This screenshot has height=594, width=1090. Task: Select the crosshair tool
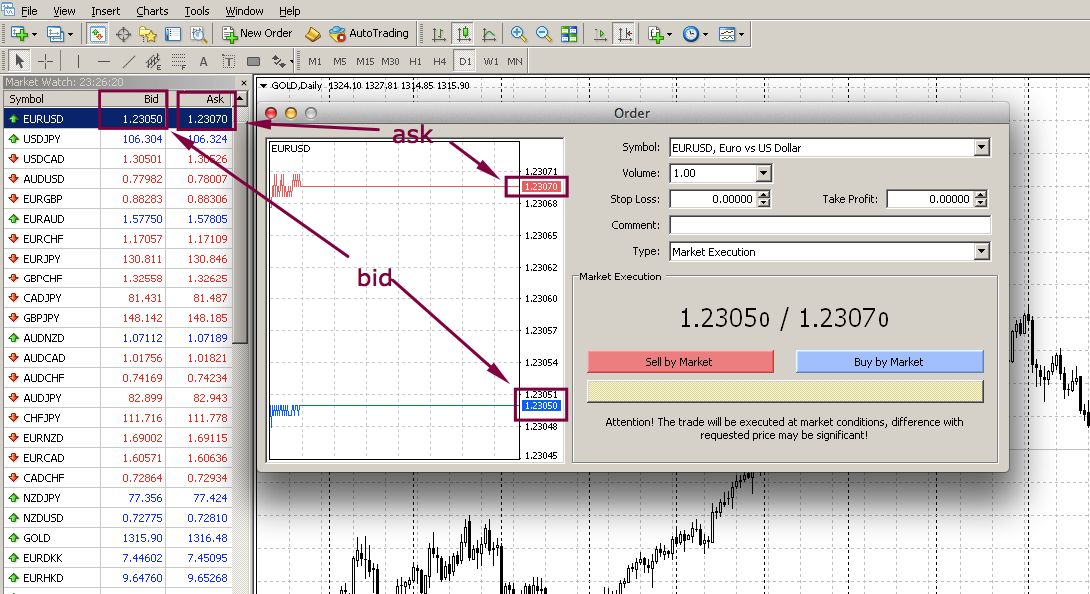46,61
